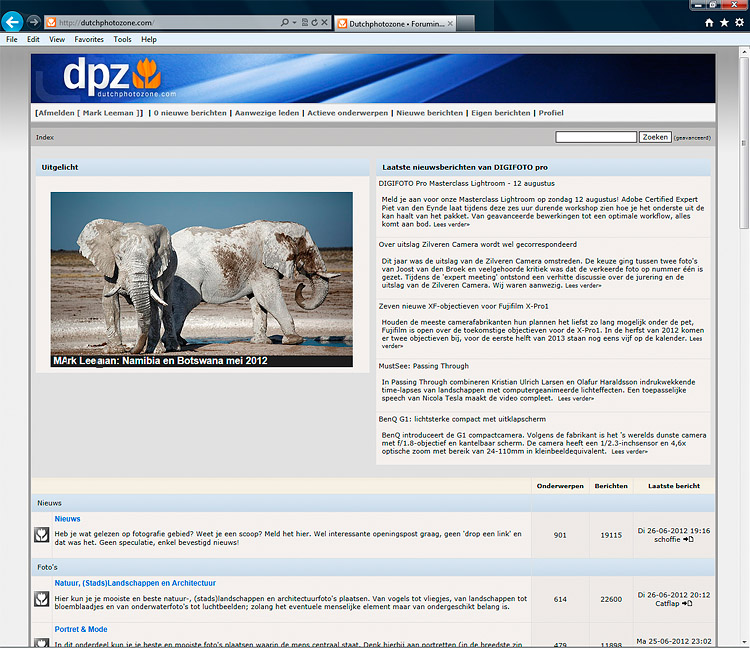Click Lees verder under Passing Through article
The height and width of the screenshot is (648, 750).
point(576,398)
